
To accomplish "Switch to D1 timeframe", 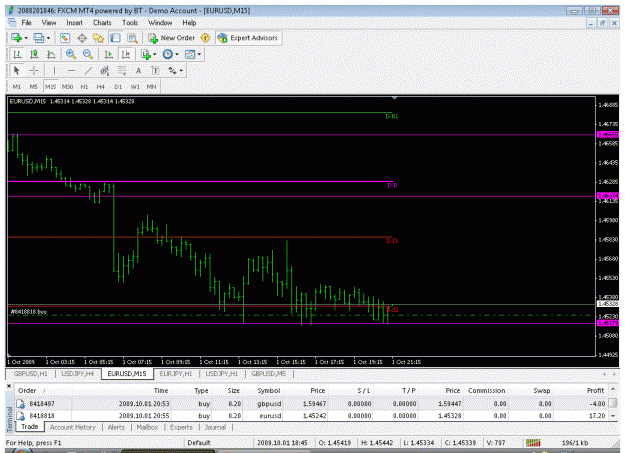I will (x=118, y=87).
